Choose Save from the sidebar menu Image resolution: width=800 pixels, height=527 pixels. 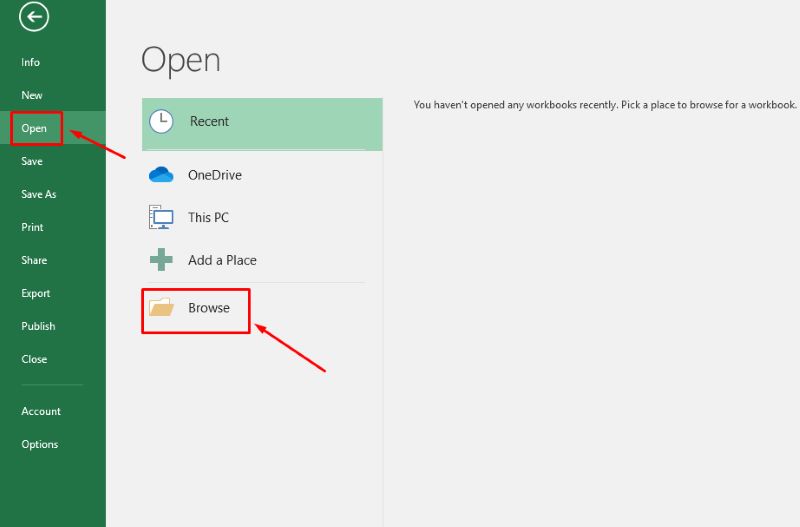32,161
